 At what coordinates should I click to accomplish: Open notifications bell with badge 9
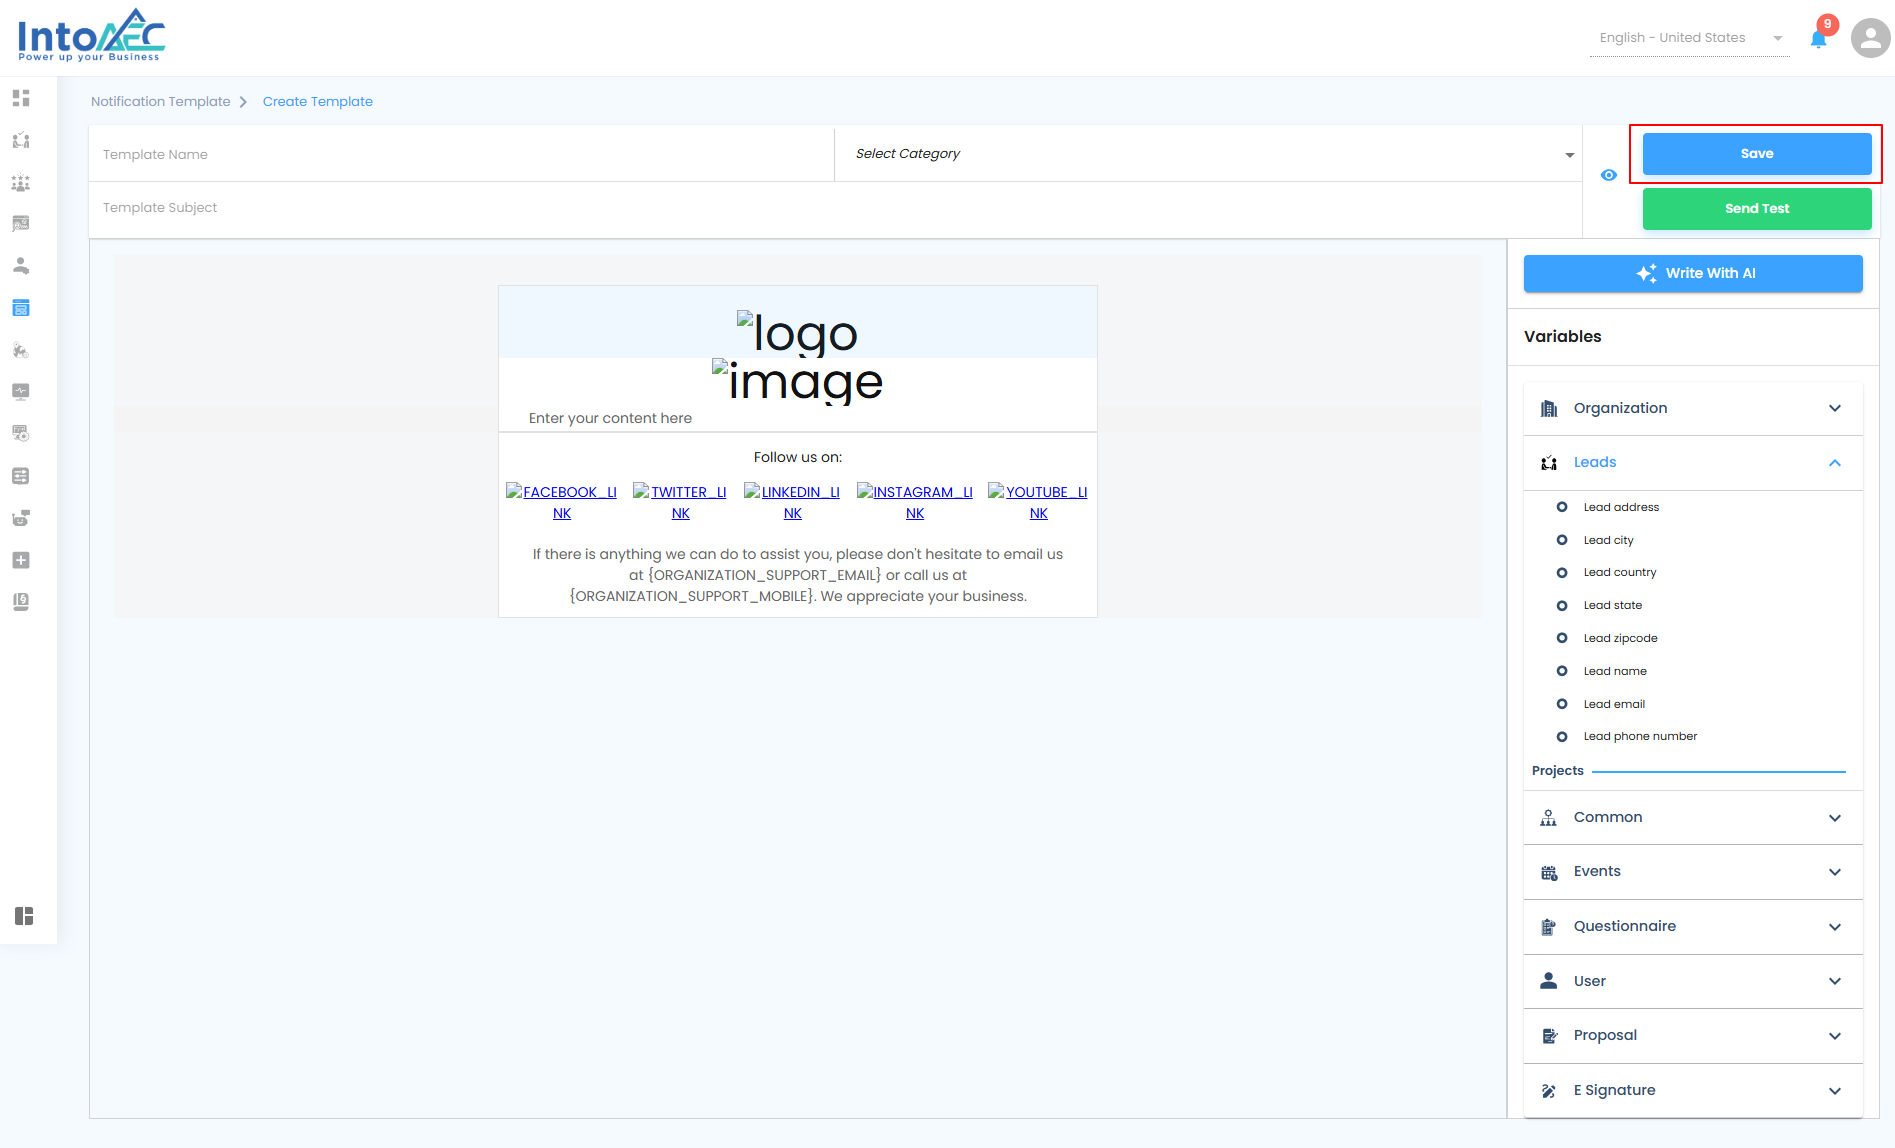pos(1819,38)
